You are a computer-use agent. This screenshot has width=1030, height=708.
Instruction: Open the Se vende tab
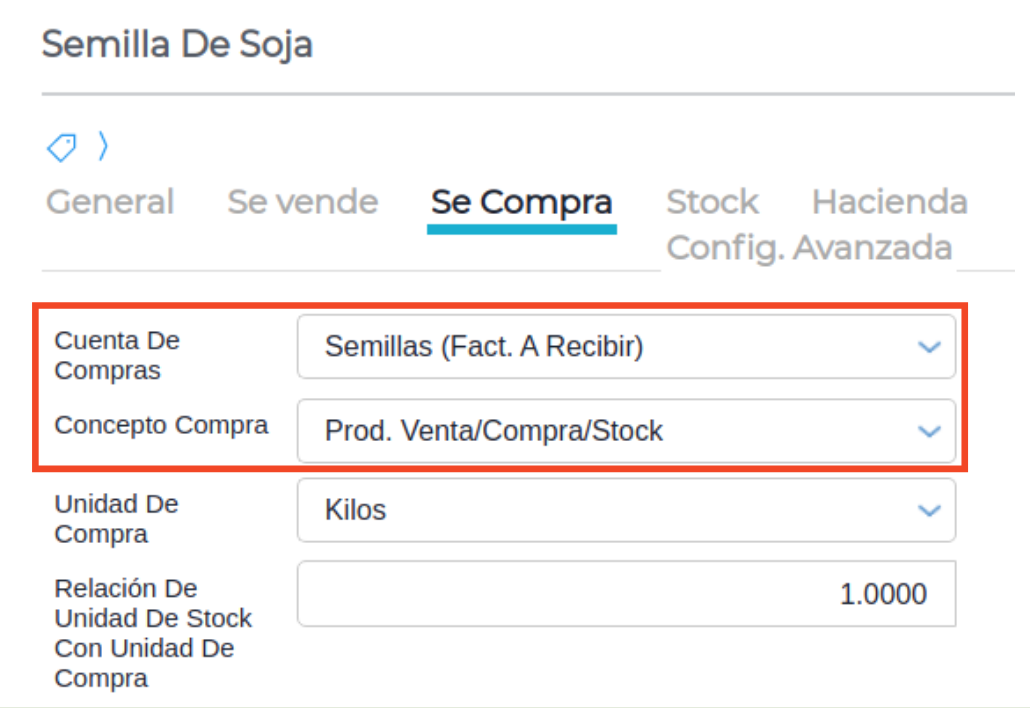(302, 202)
